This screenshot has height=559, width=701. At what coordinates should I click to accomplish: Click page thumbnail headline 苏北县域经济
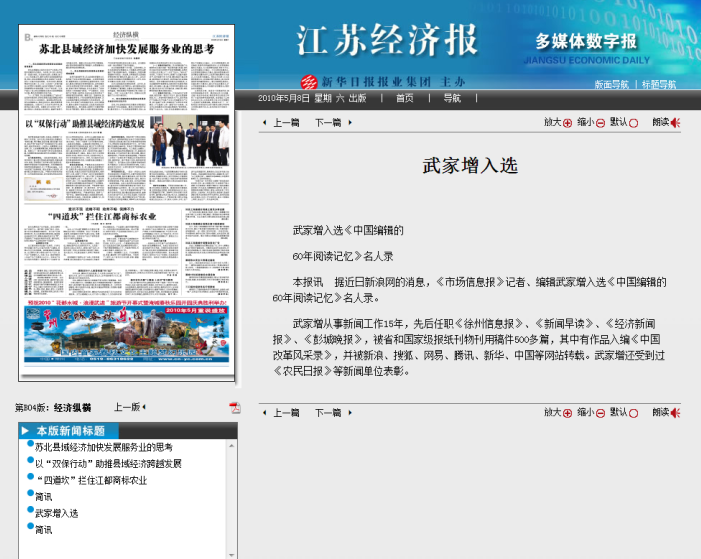click(x=127, y=49)
